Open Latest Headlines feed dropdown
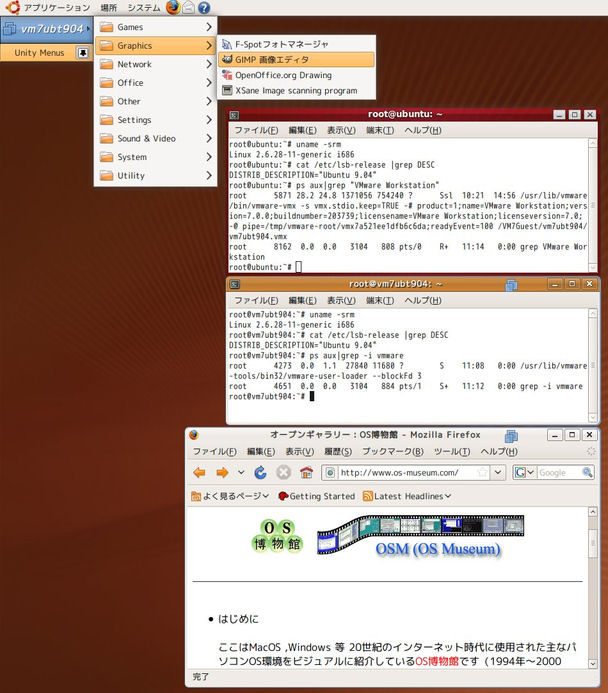 pyautogui.click(x=407, y=496)
